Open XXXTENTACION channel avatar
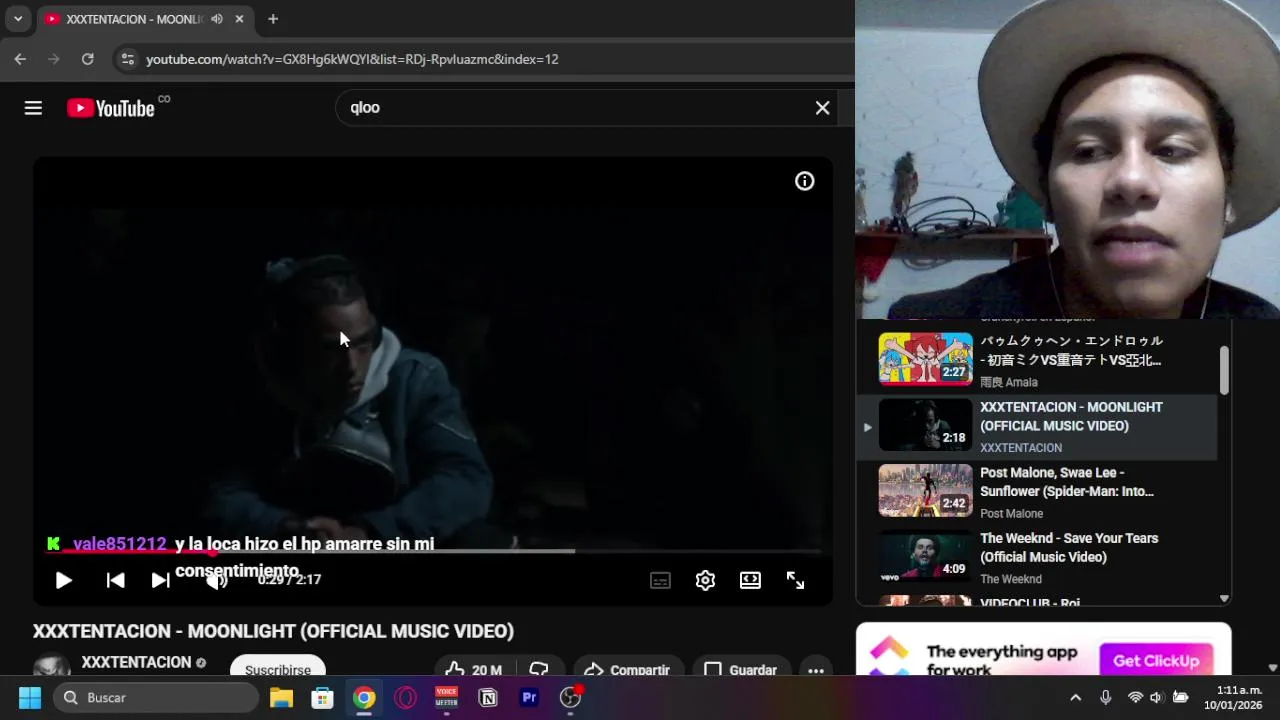The image size is (1280, 720). click(52, 667)
